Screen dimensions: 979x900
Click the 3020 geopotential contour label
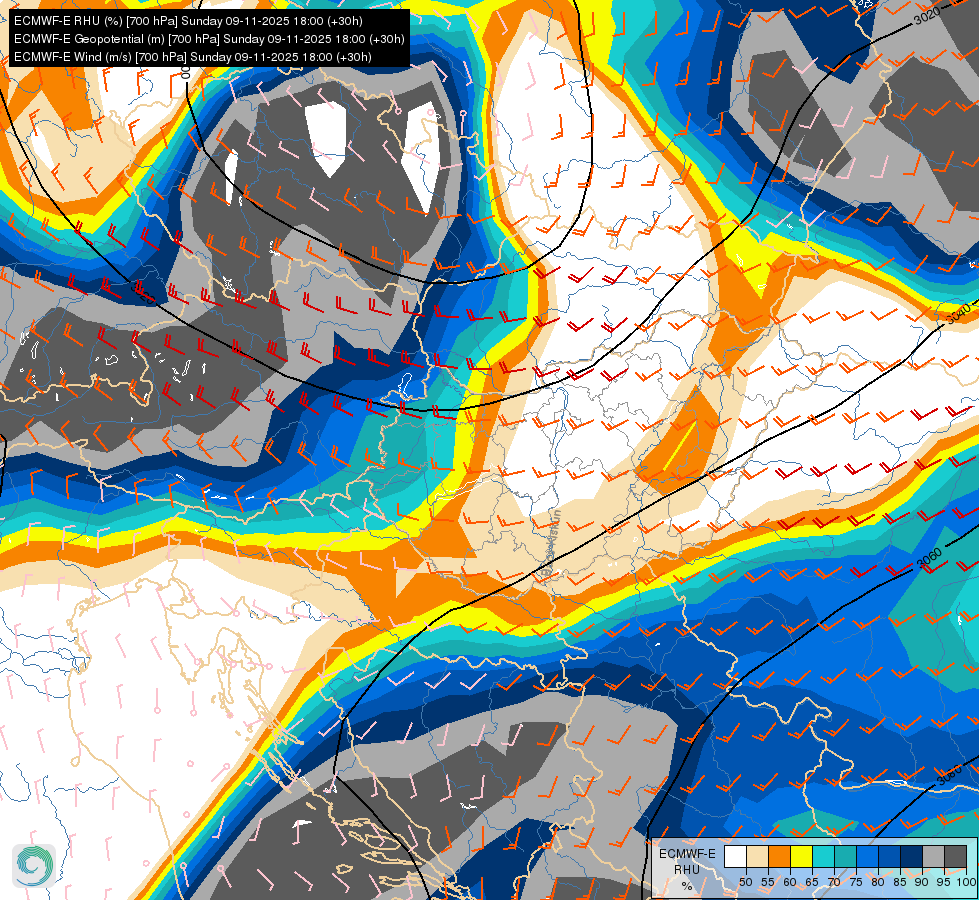pyautogui.click(x=927, y=15)
